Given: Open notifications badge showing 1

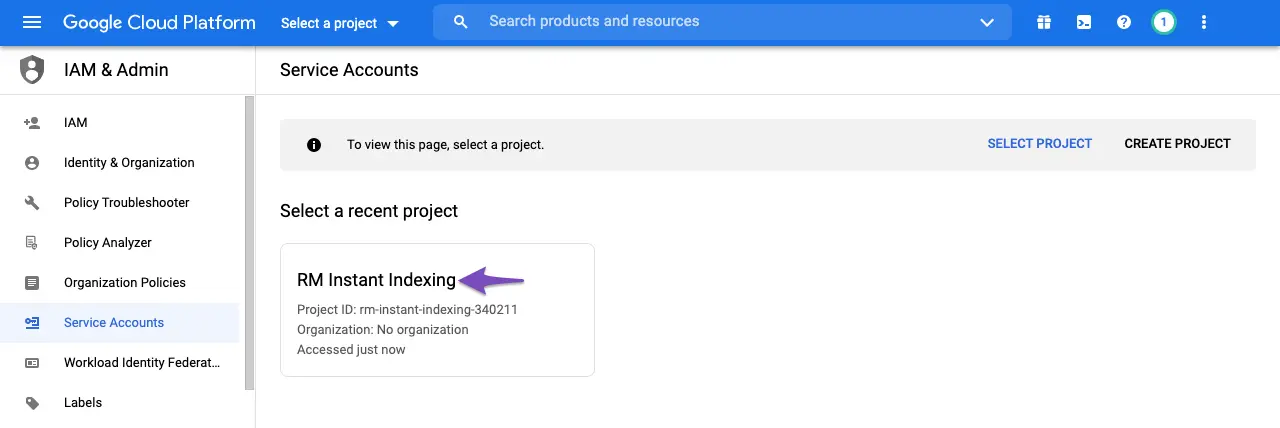Looking at the screenshot, I should tap(1164, 22).
